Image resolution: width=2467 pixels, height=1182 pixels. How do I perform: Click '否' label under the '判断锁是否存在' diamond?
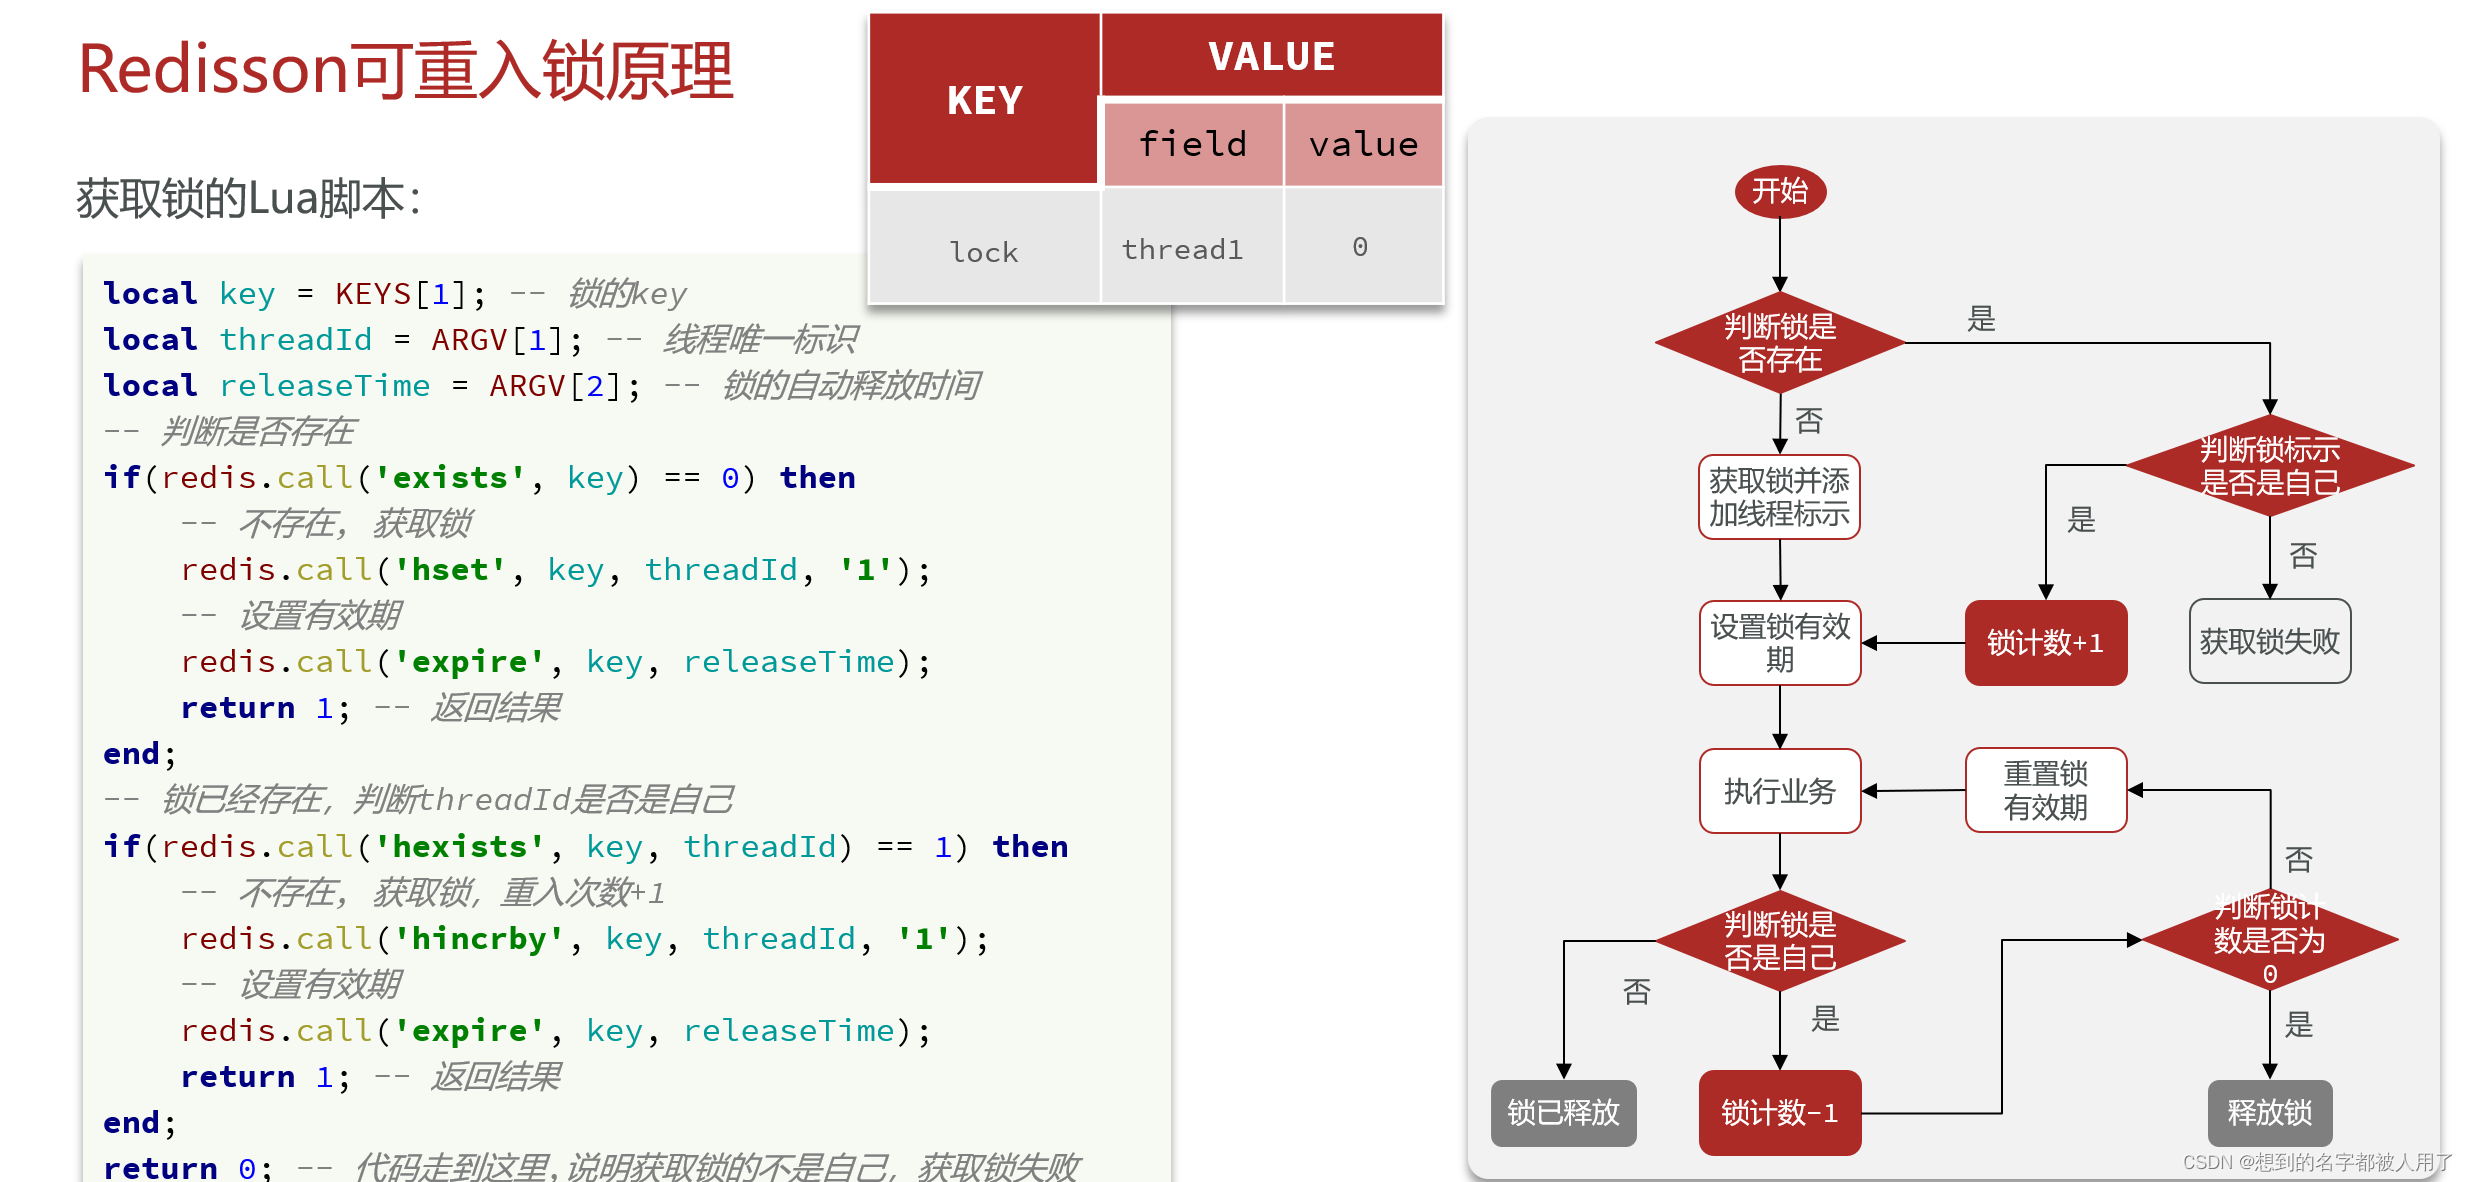pyautogui.click(x=1809, y=421)
